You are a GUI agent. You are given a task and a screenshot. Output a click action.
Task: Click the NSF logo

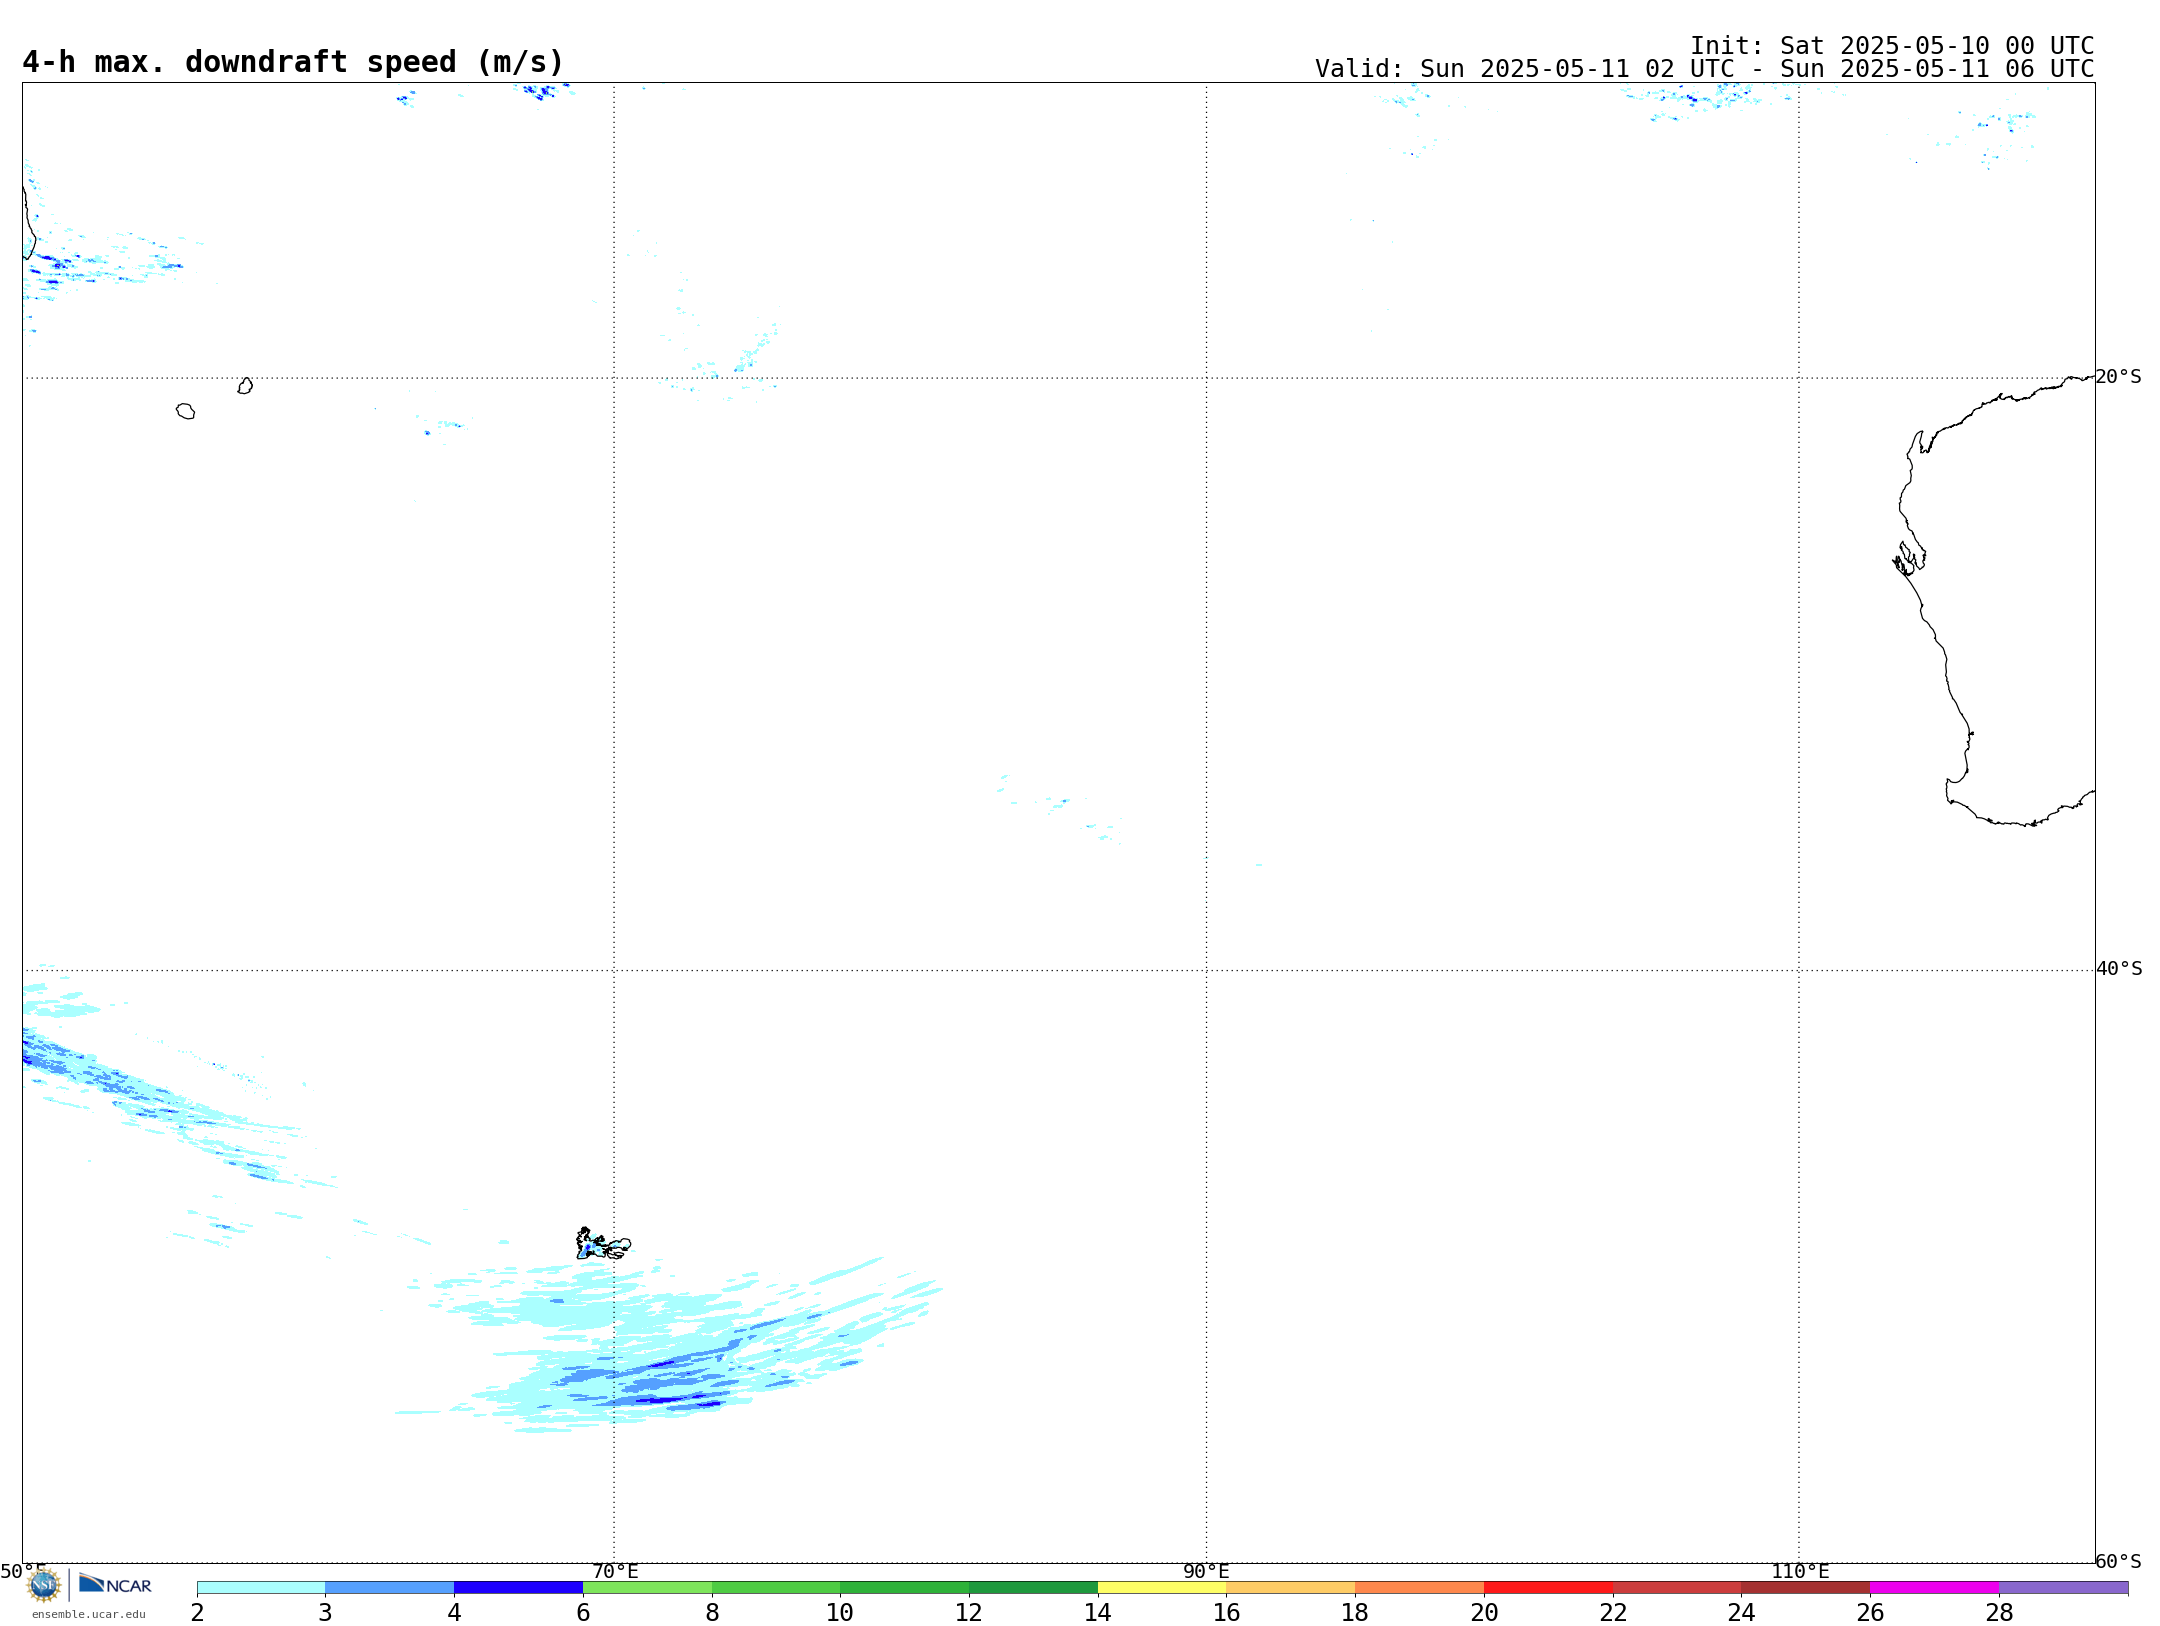[x=44, y=1585]
